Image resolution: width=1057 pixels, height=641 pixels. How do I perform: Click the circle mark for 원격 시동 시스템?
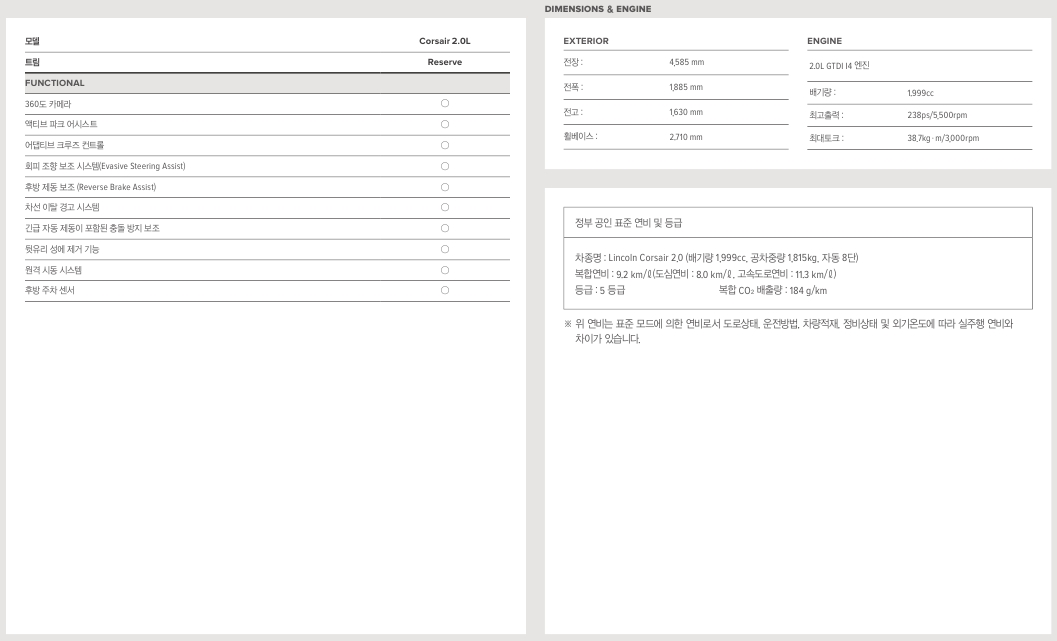[445, 270]
